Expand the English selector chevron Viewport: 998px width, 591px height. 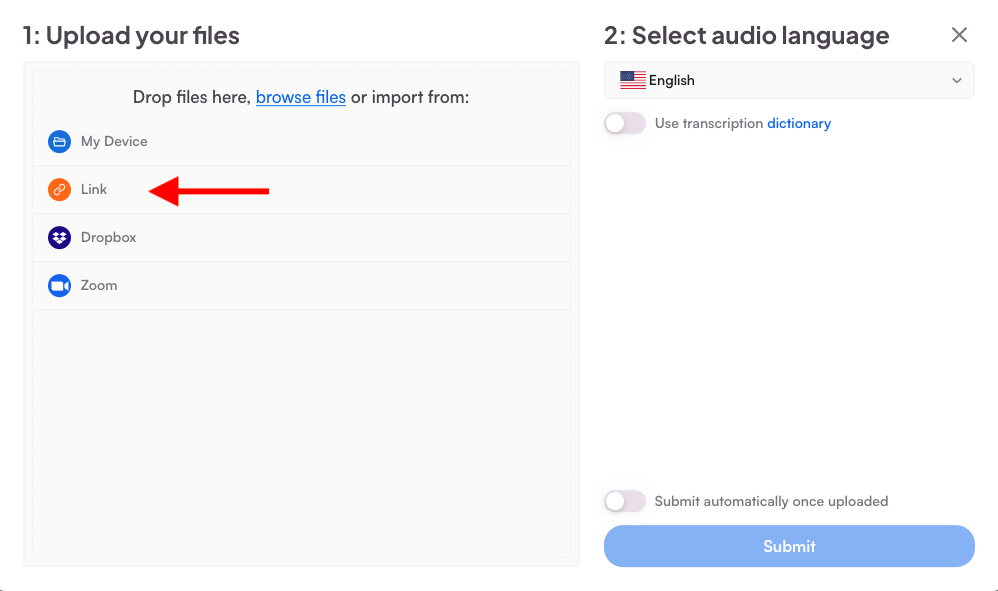956,80
